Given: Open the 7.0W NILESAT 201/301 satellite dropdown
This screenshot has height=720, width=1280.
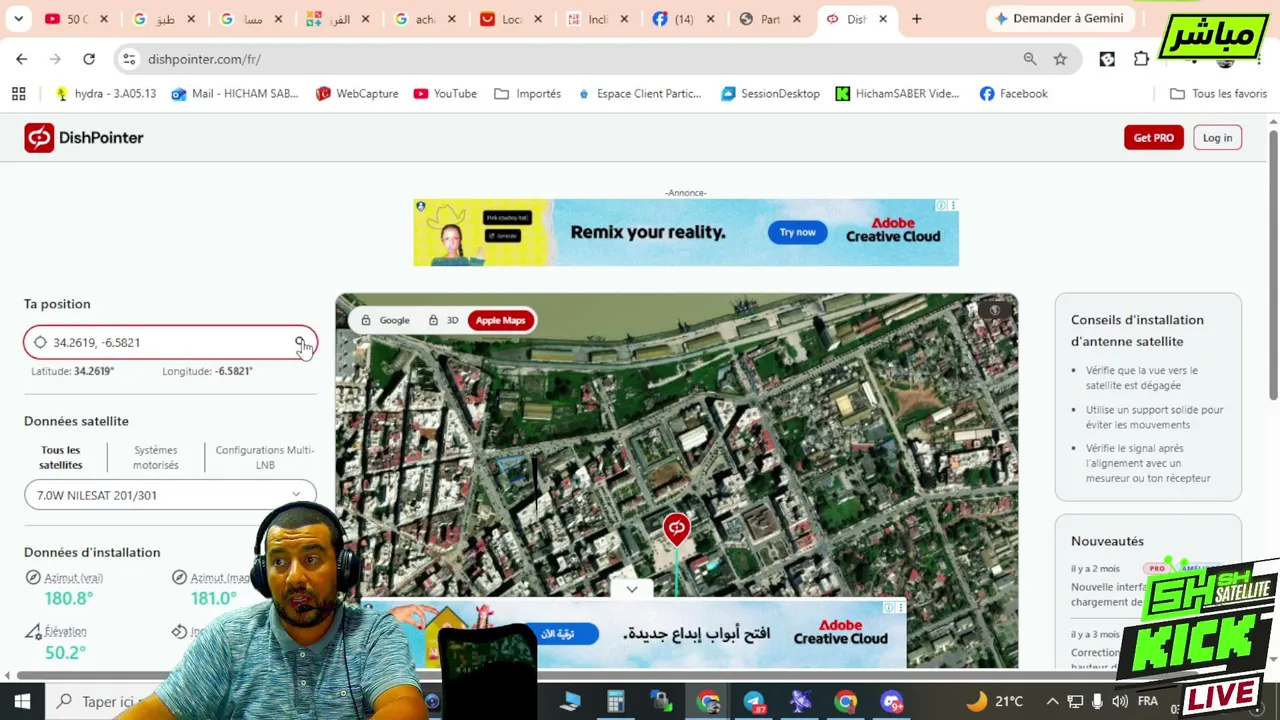Looking at the screenshot, I should pyautogui.click(x=170, y=495).
